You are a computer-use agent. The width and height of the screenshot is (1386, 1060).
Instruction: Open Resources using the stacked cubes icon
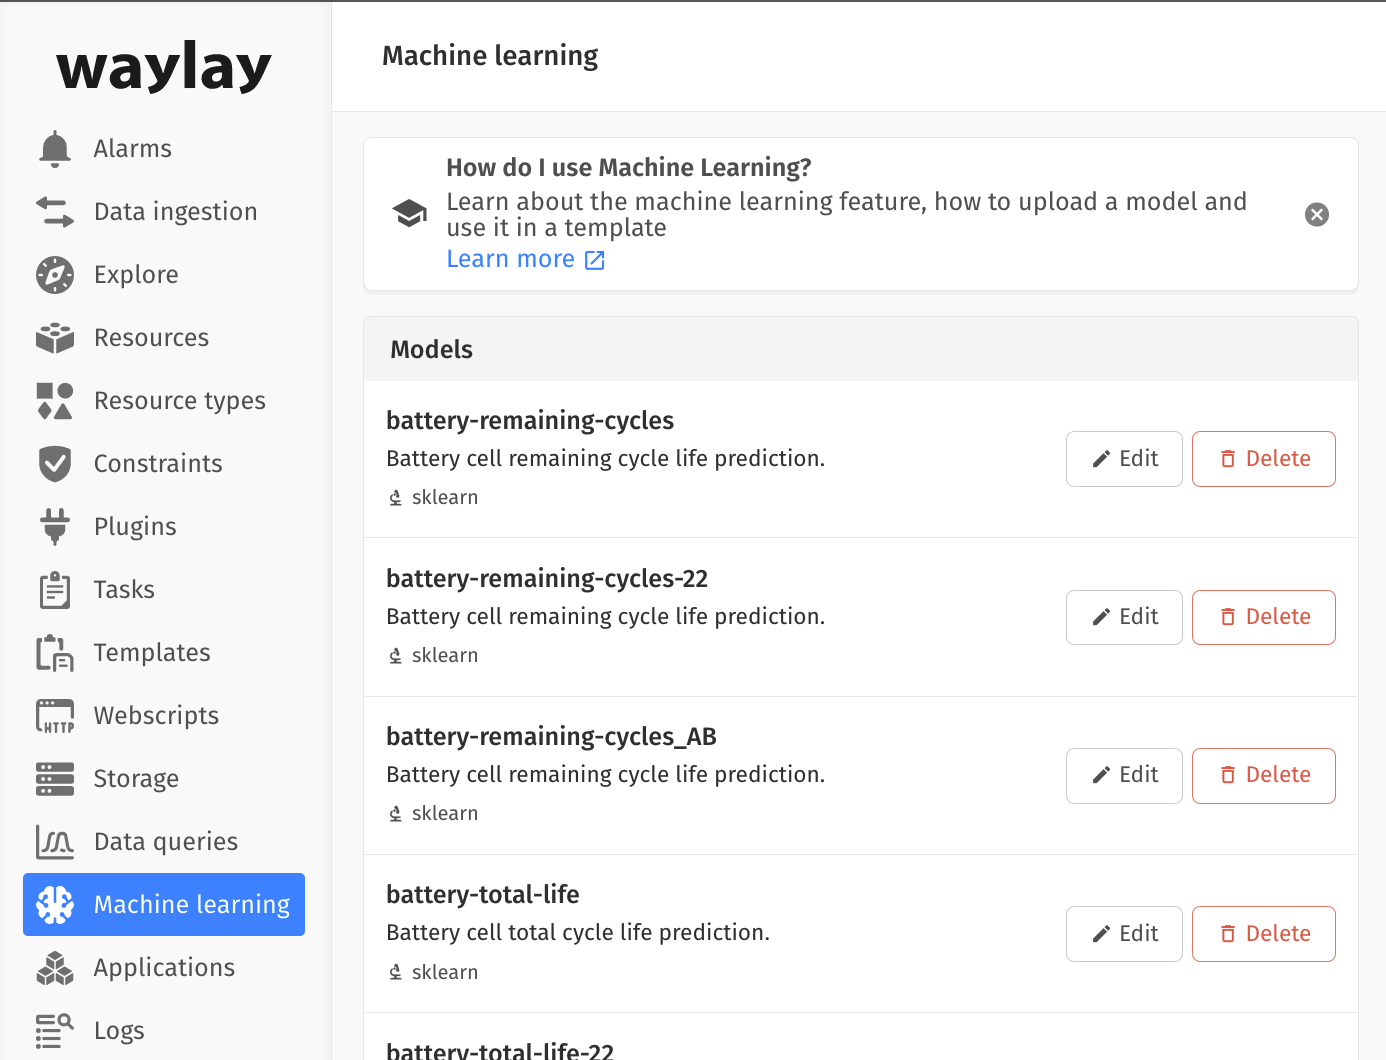[x=54, y=337]
